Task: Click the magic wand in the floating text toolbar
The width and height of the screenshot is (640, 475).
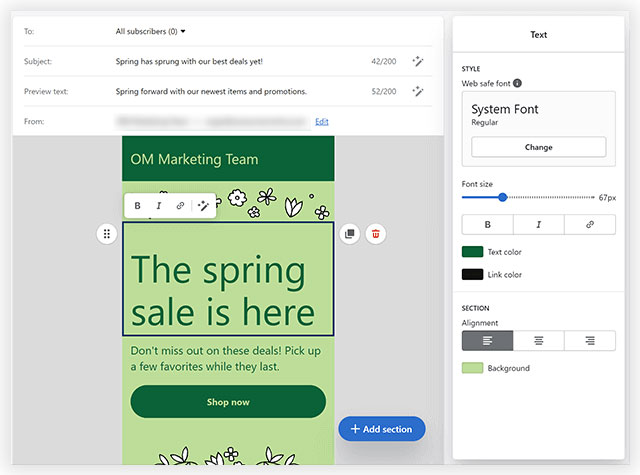Action: 203,206
